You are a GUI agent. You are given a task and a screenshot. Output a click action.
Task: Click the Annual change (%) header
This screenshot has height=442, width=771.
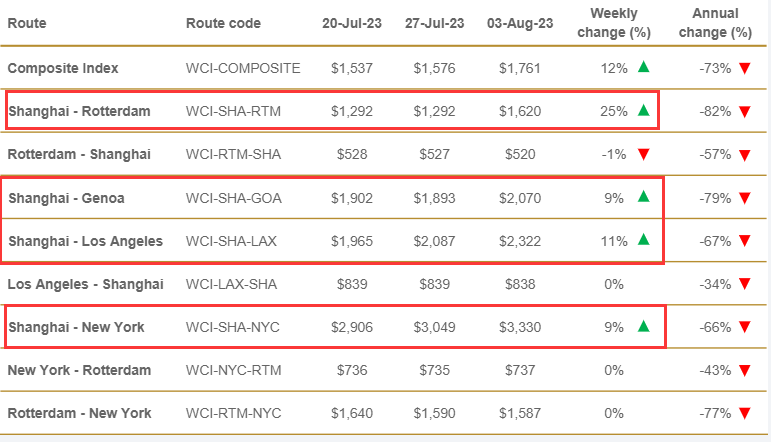(715, 23)
